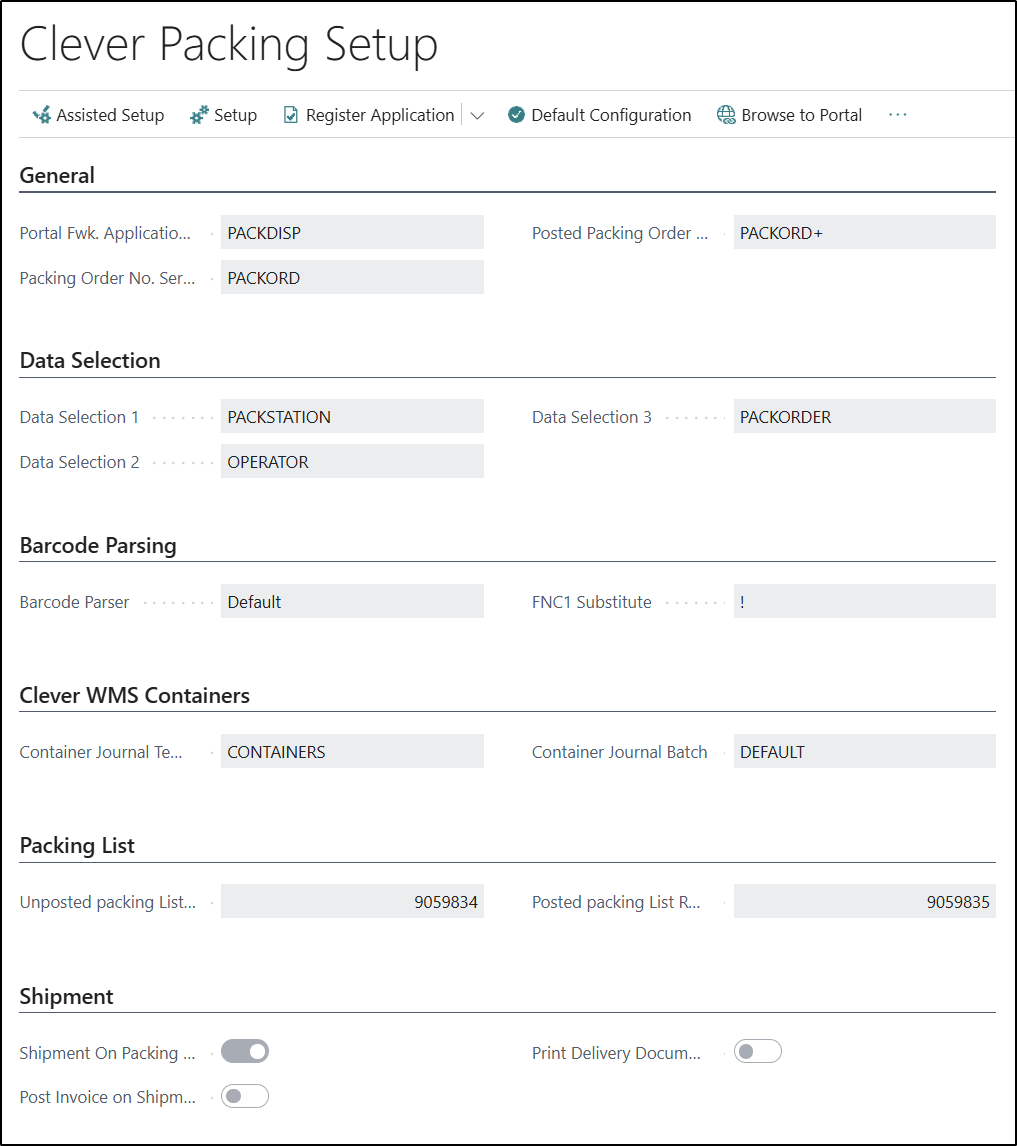Click the Container Journal Batch DEFAULT field
1017x1146 pixels.
864,752
